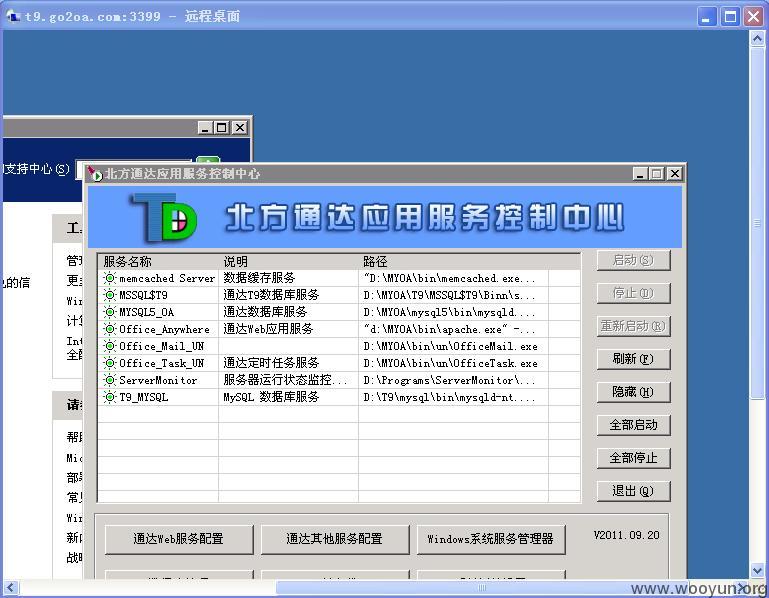
Task: Stop all services with 全部停止
Action: 633,458
